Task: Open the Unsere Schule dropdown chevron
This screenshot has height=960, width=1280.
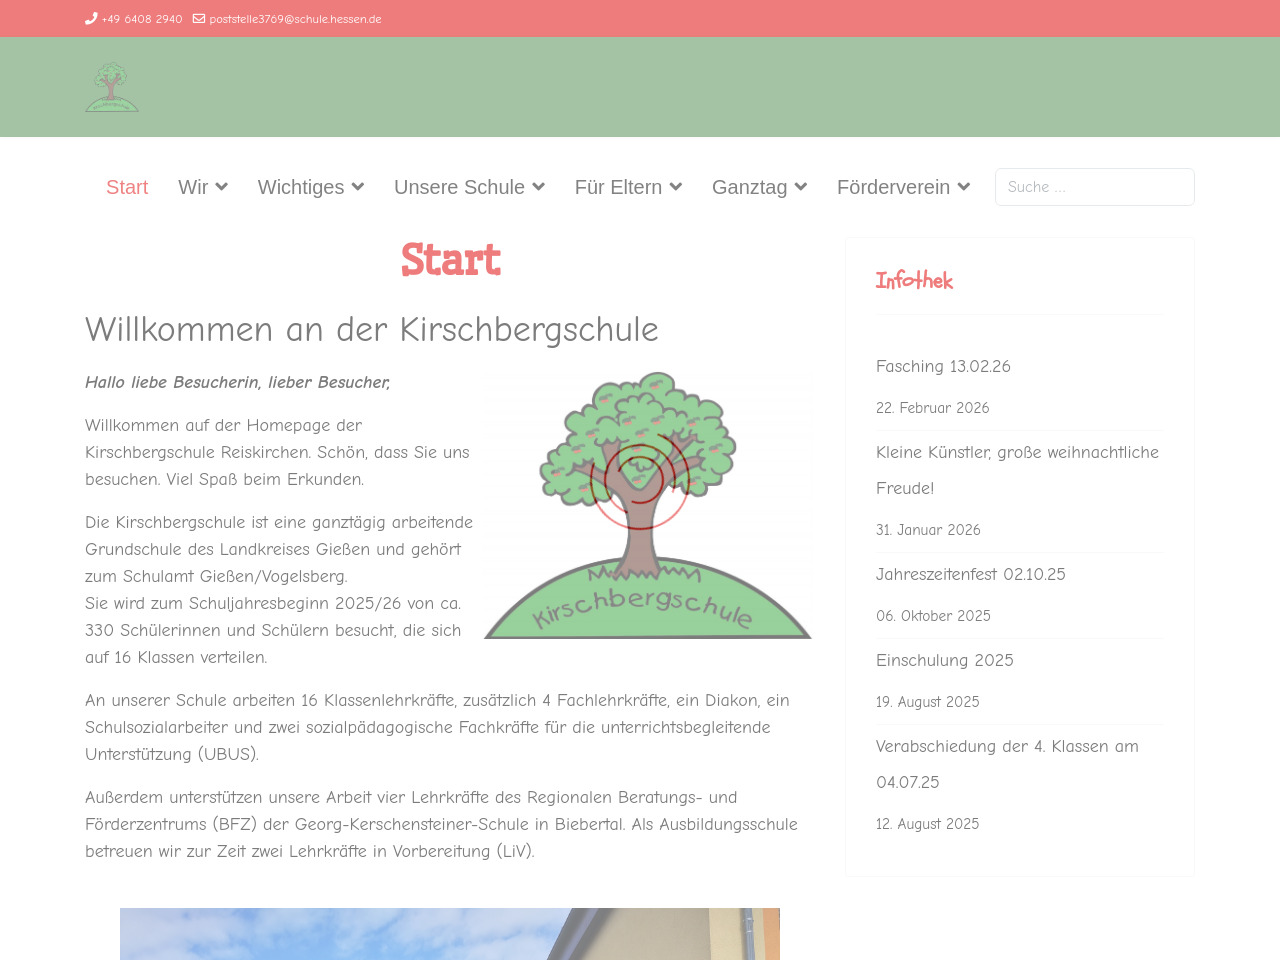Action: point(539,187)
